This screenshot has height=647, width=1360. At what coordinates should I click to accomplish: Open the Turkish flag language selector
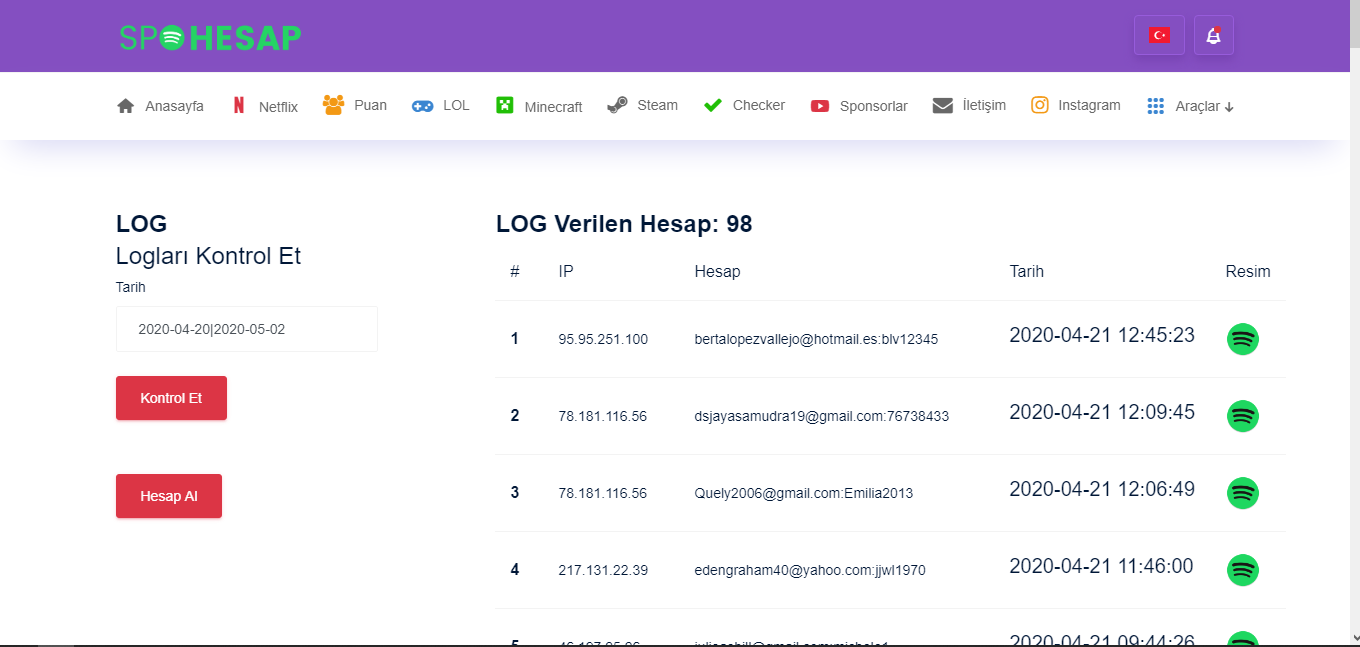[1159, 35]
